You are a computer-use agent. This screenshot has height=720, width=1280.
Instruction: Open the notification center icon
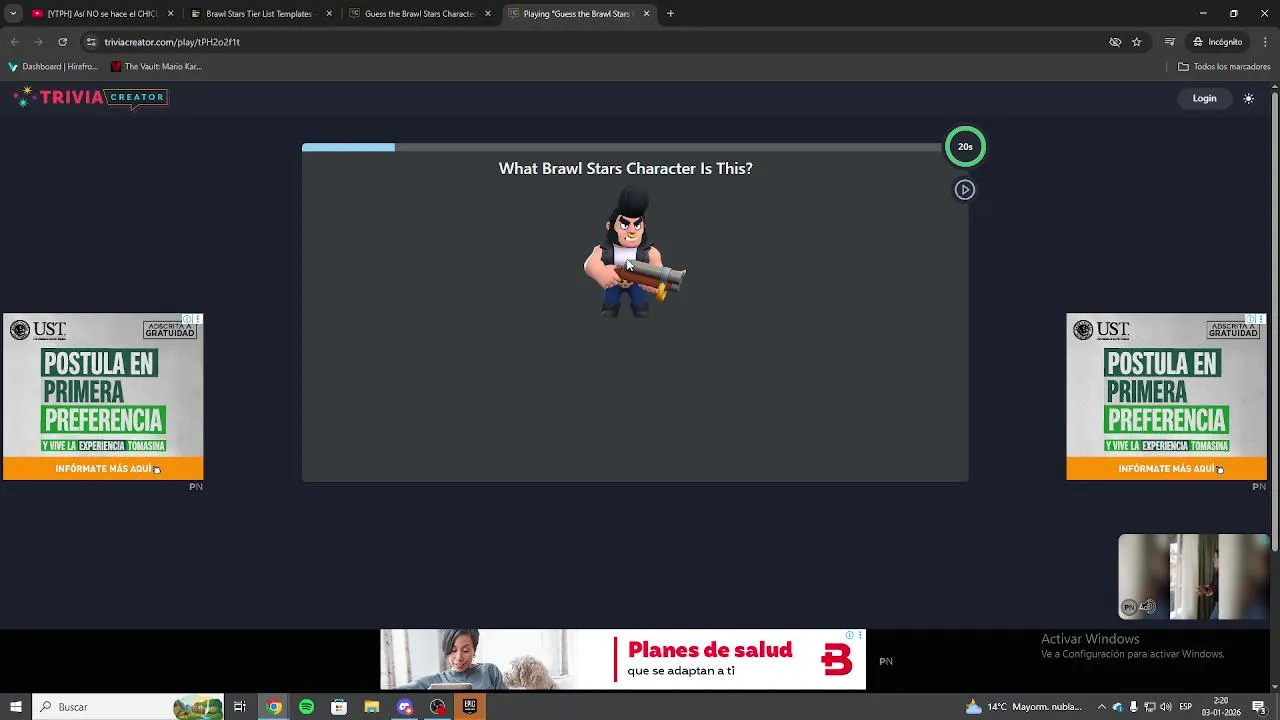click(x=1259, y=707)
